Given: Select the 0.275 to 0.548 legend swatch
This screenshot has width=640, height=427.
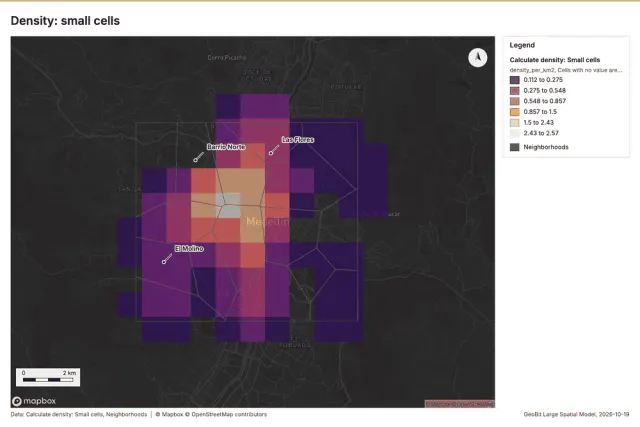Looking at the screenshot, I should tap(515, 91).
